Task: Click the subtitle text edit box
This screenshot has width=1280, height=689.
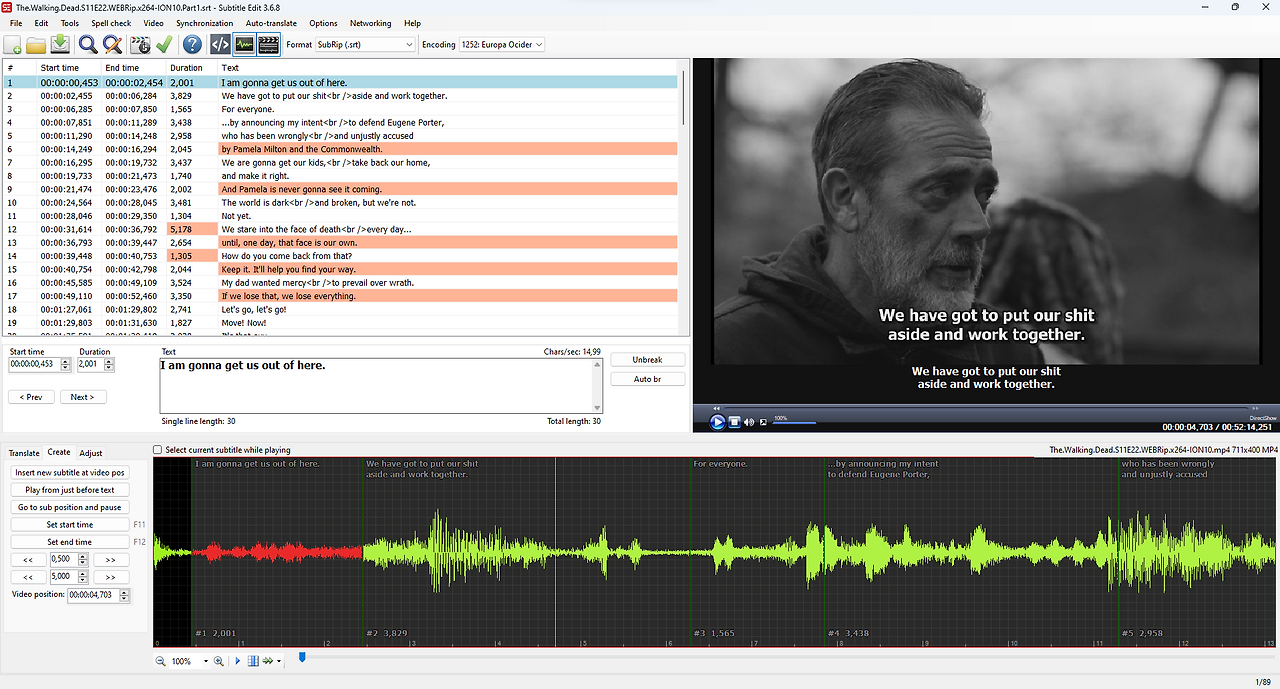Action: coord(381,385)
